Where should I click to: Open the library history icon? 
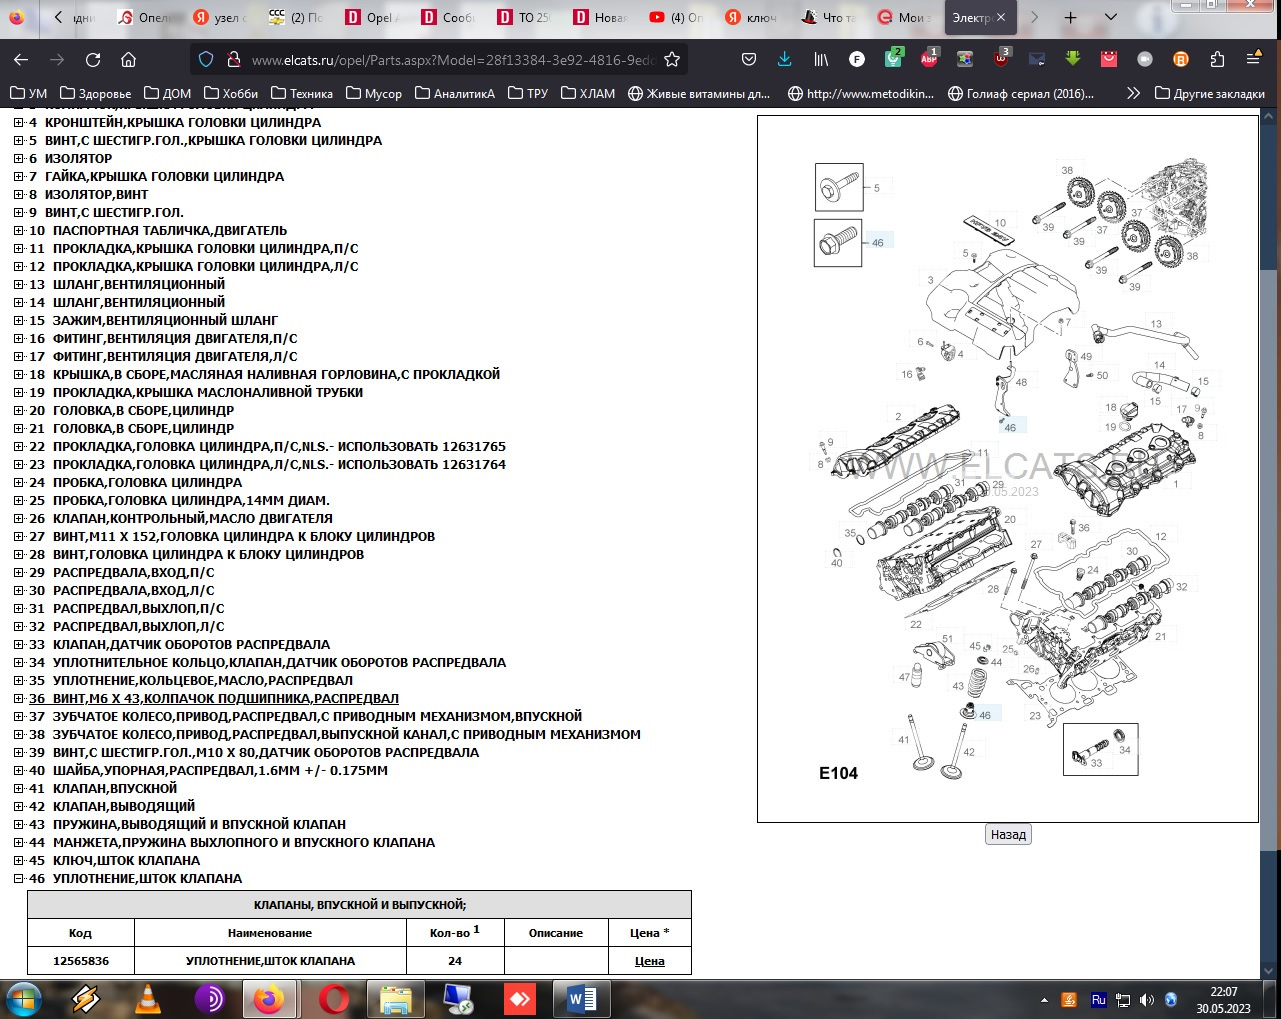pos(821,60)
